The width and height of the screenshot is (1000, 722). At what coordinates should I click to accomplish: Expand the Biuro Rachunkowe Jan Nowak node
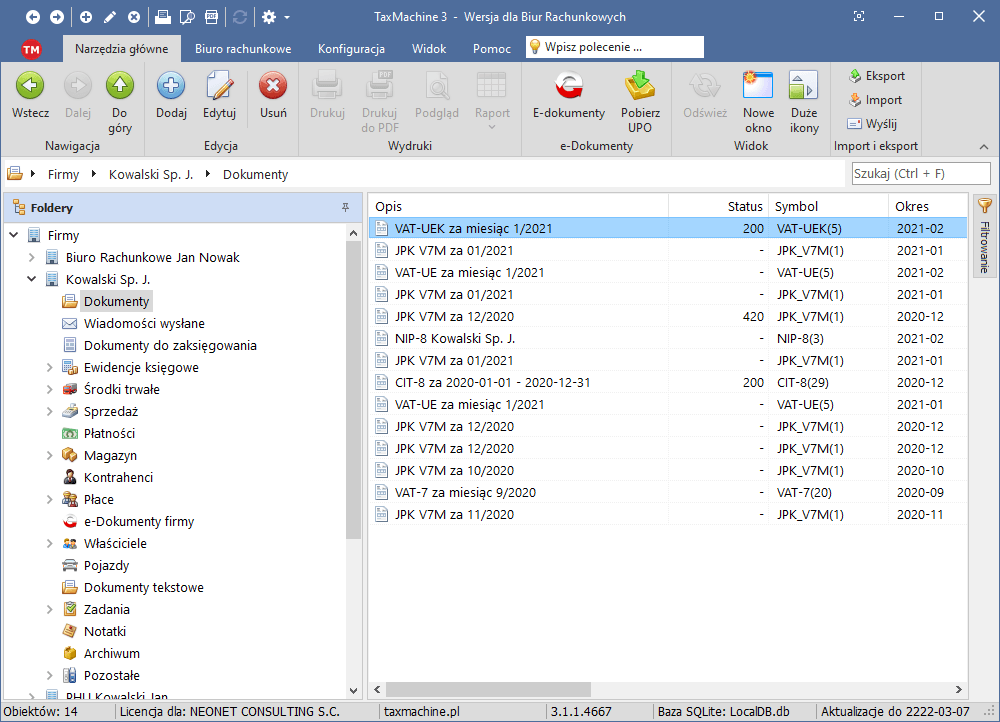pos(31,258)
